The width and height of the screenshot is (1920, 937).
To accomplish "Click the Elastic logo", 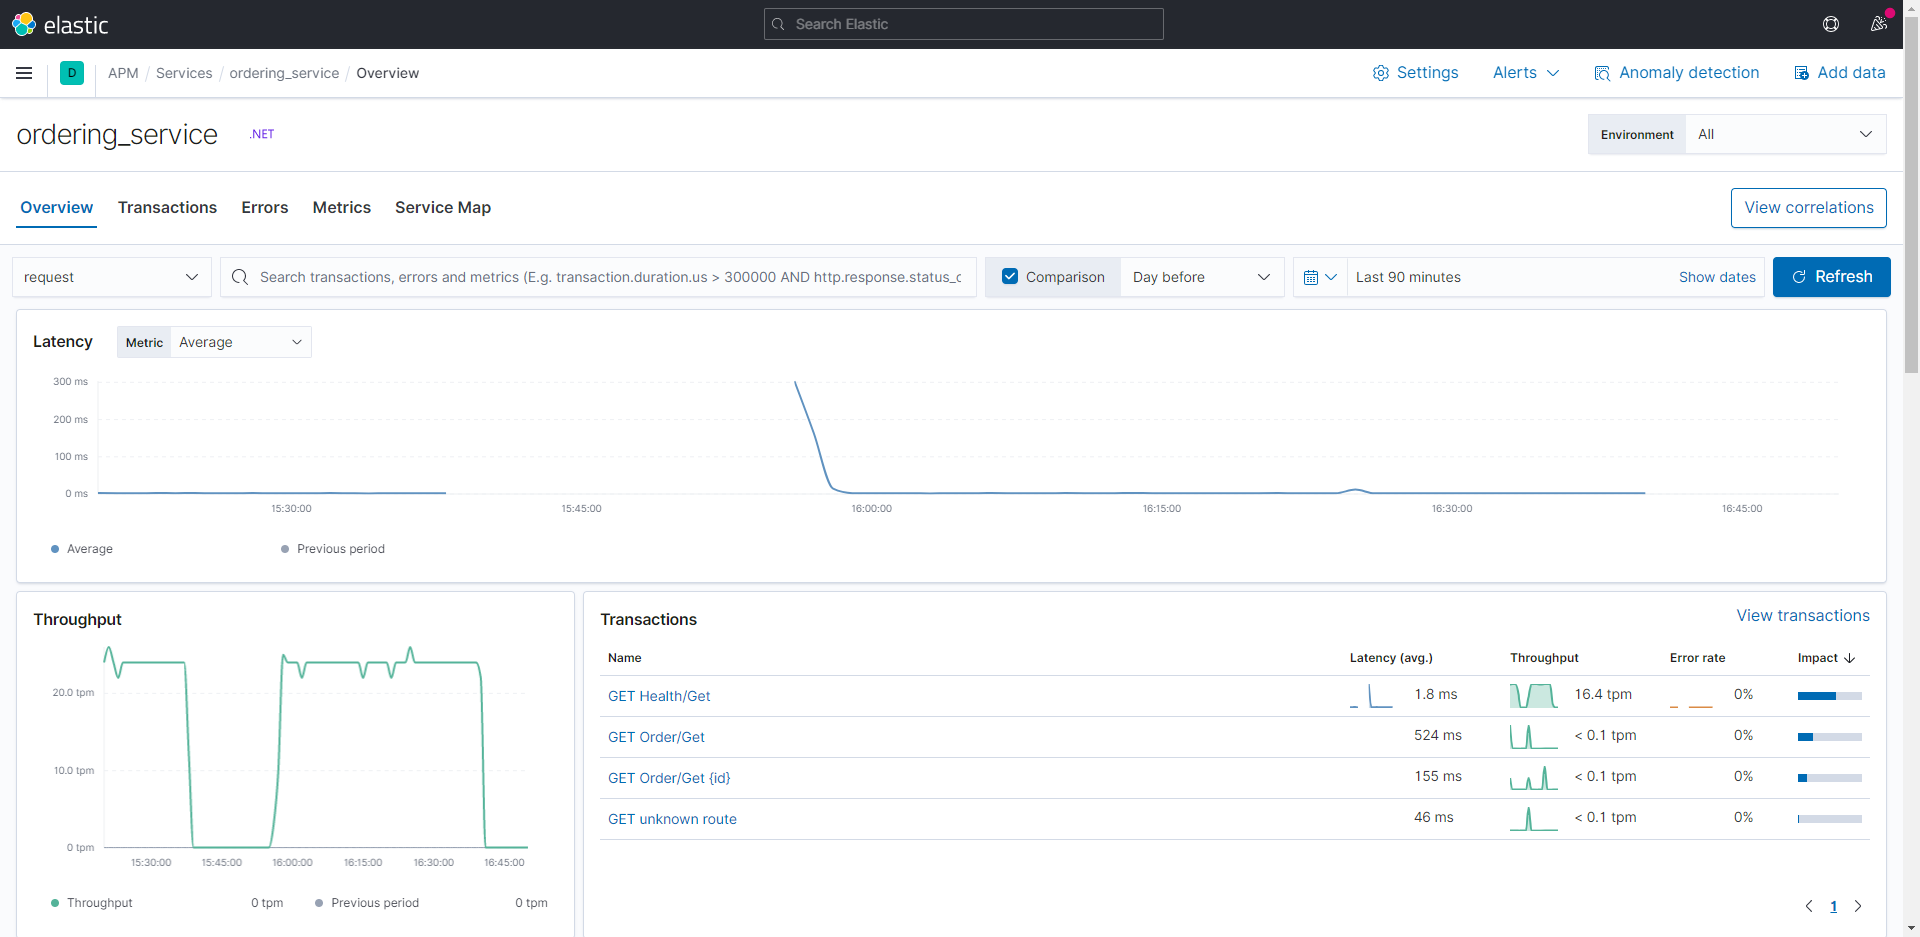I will (59, 24).
